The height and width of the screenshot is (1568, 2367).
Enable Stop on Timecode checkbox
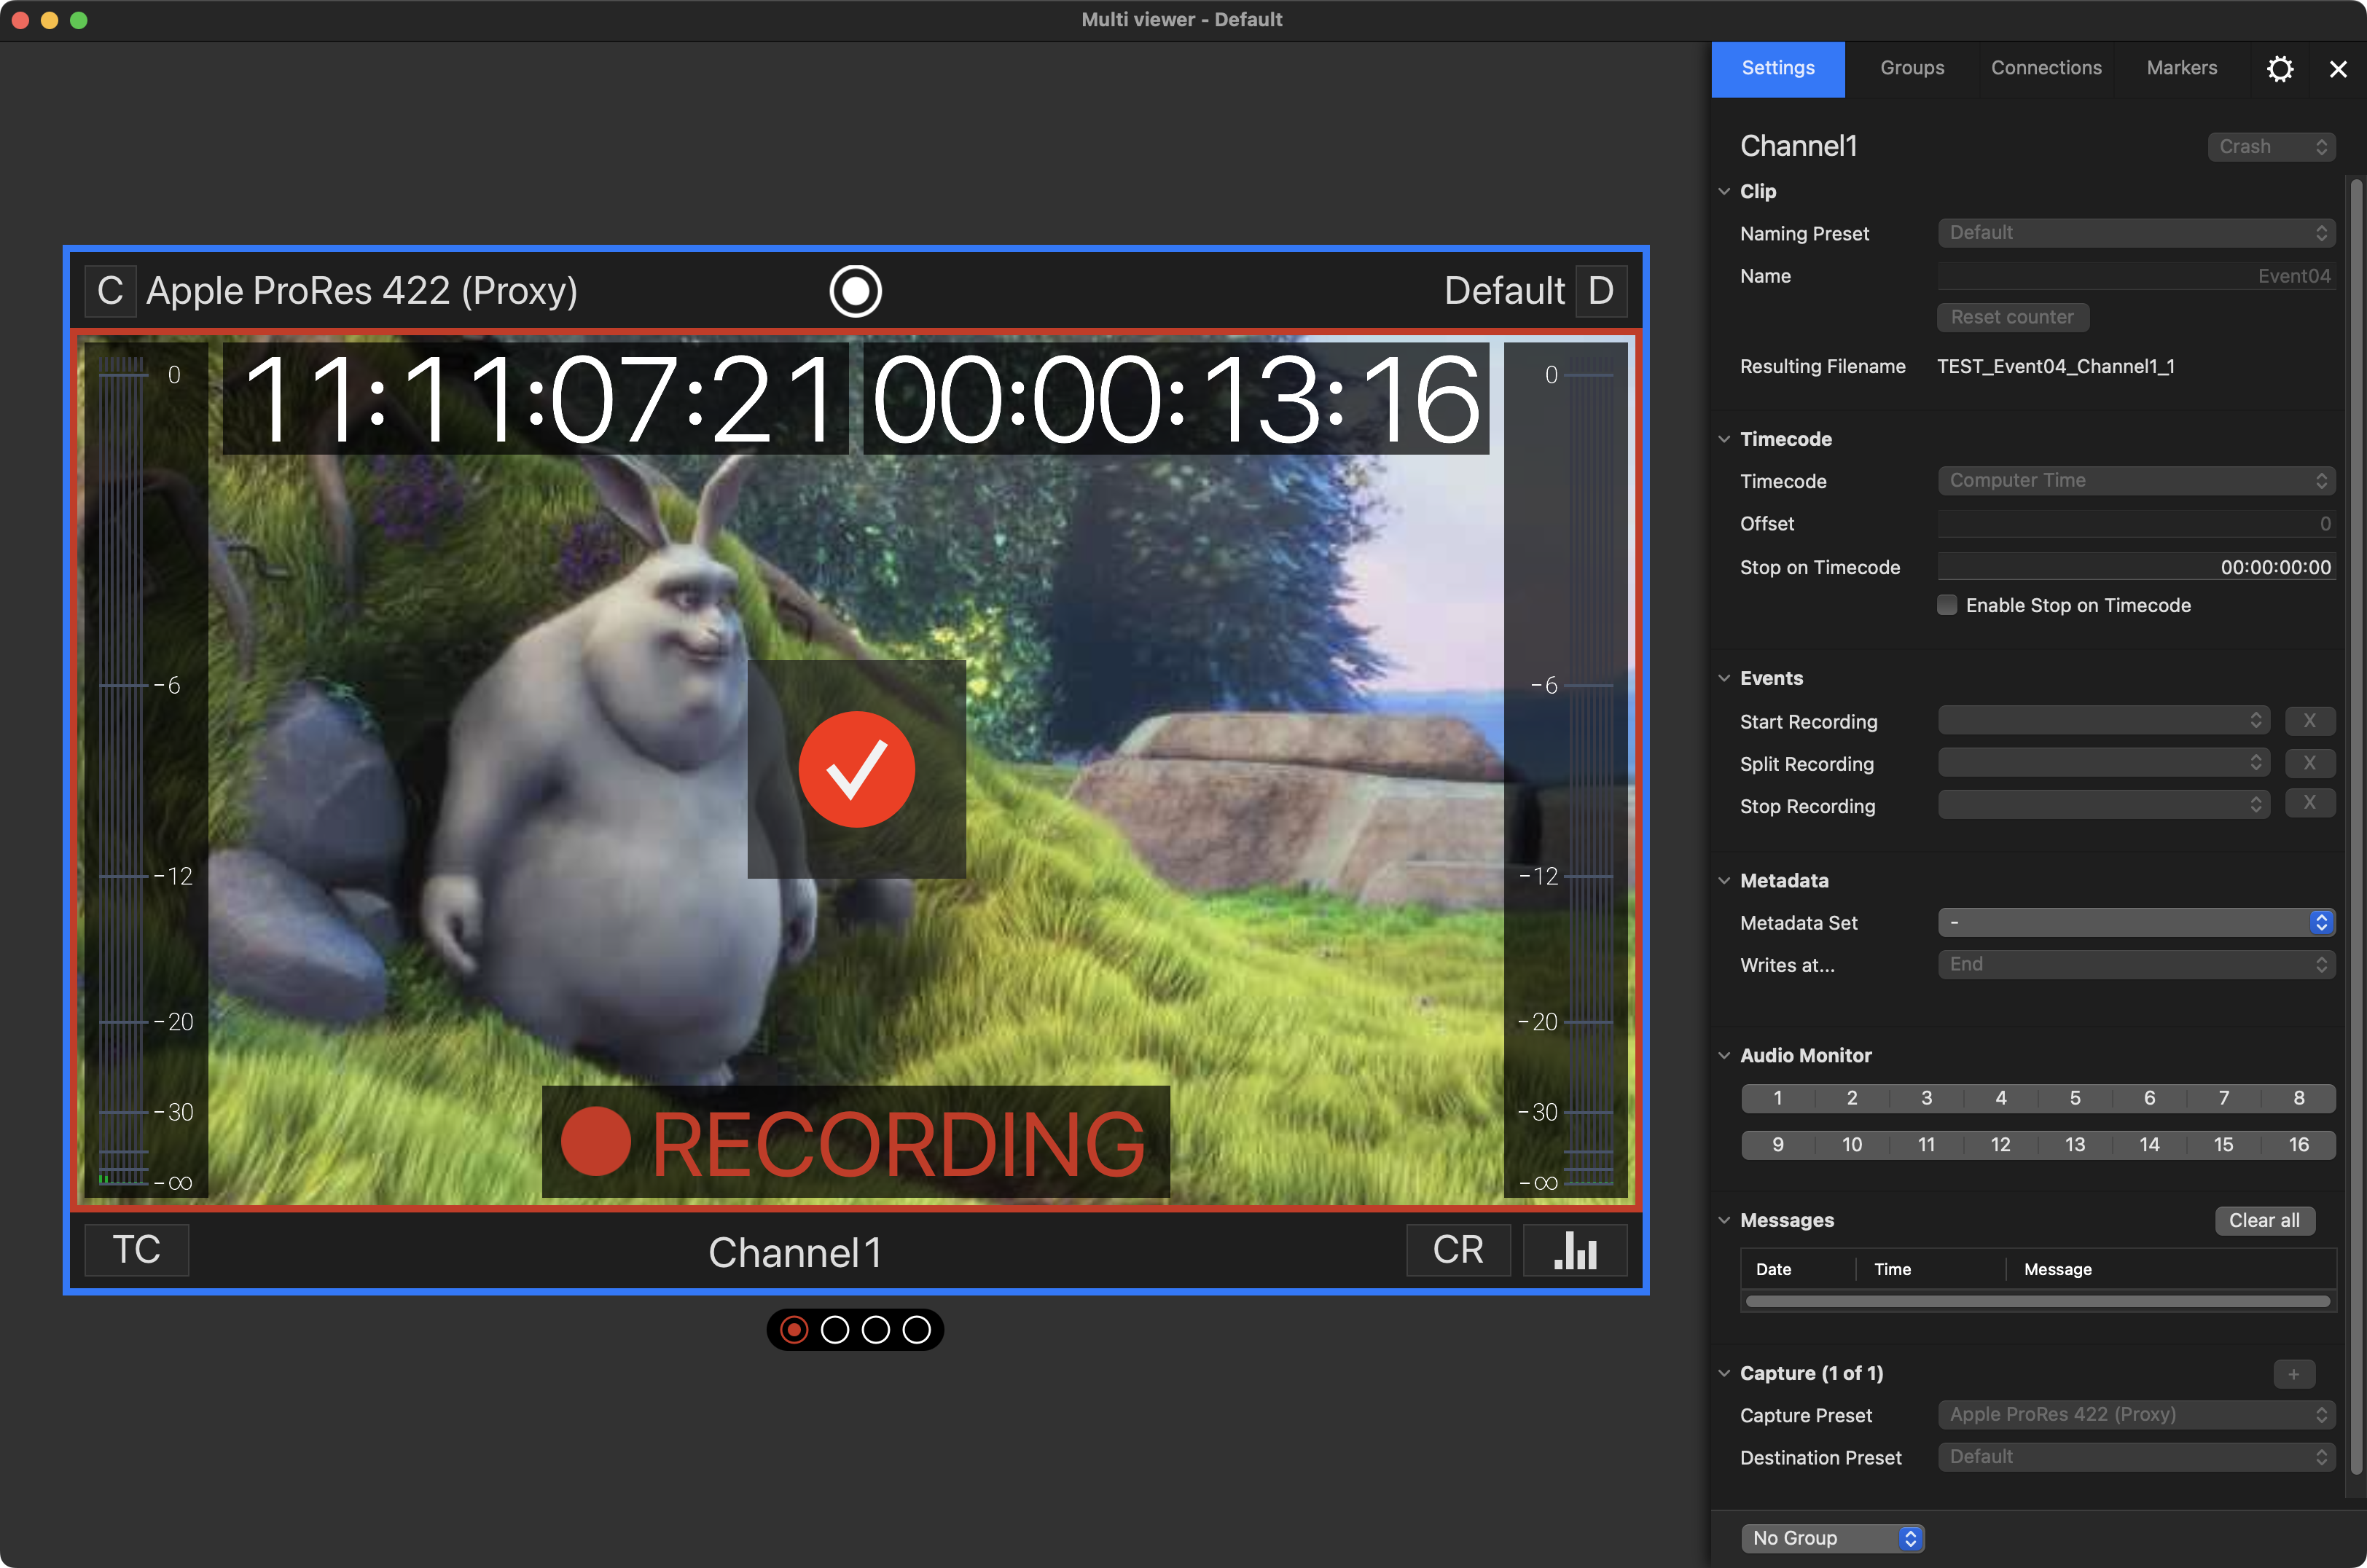click(1947, 605)
